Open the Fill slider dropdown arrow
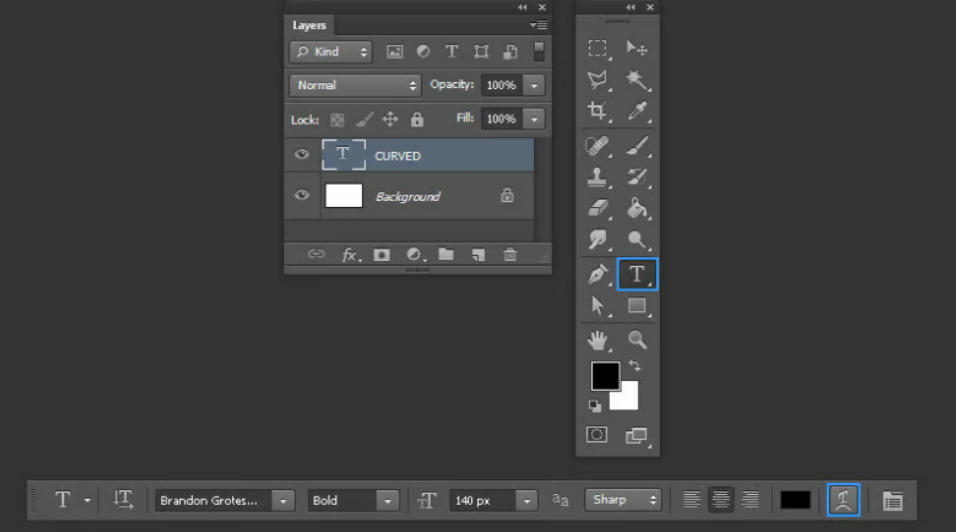Screen dimensions: 956x532 (534, 119)
